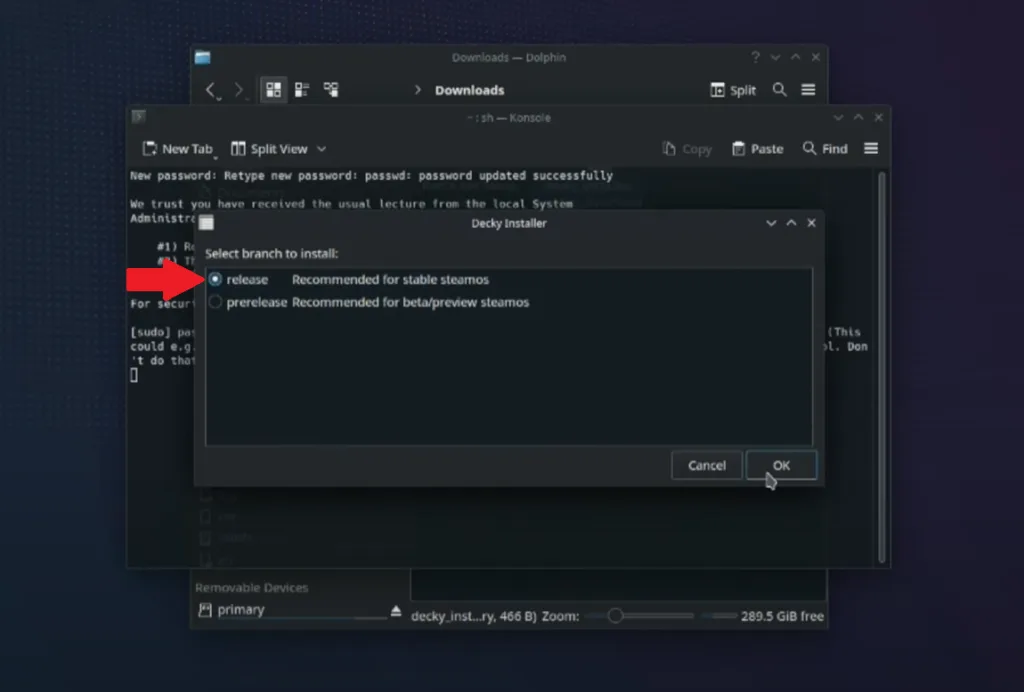
Task: Maximize the Decky Installer dialog
Action: point(792,223)
